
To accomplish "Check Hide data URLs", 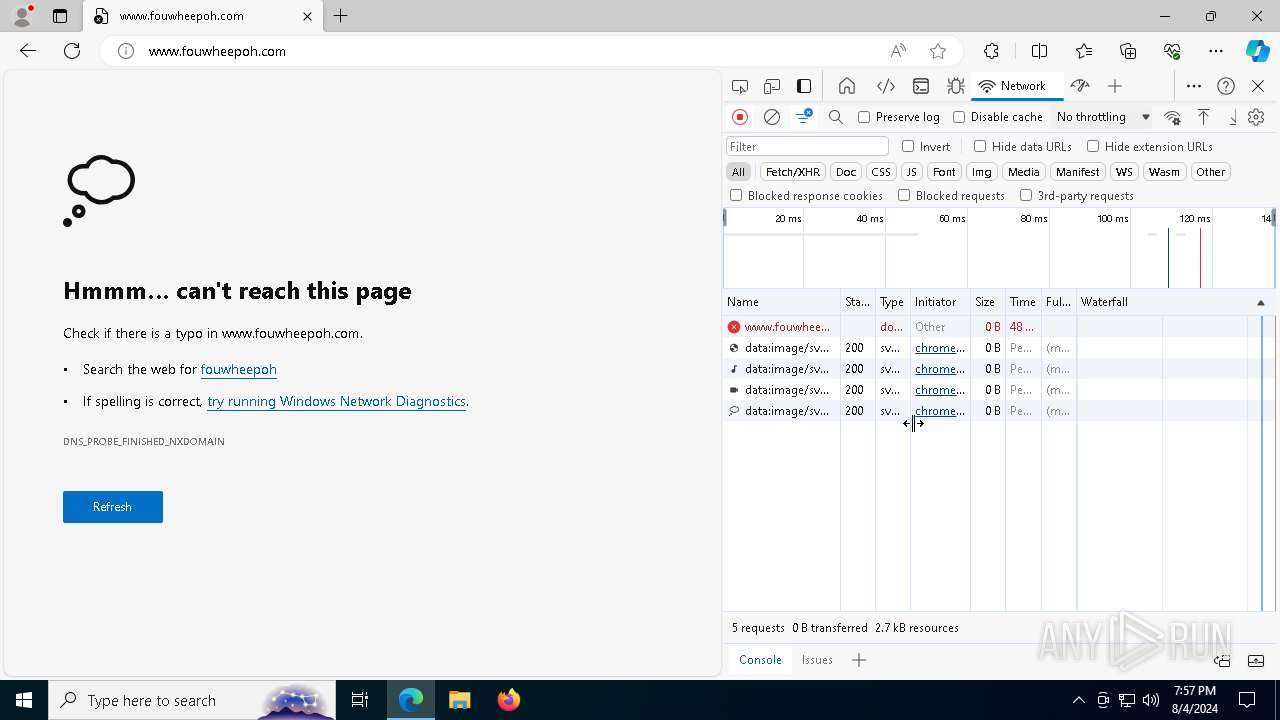I will click(980, 146).
